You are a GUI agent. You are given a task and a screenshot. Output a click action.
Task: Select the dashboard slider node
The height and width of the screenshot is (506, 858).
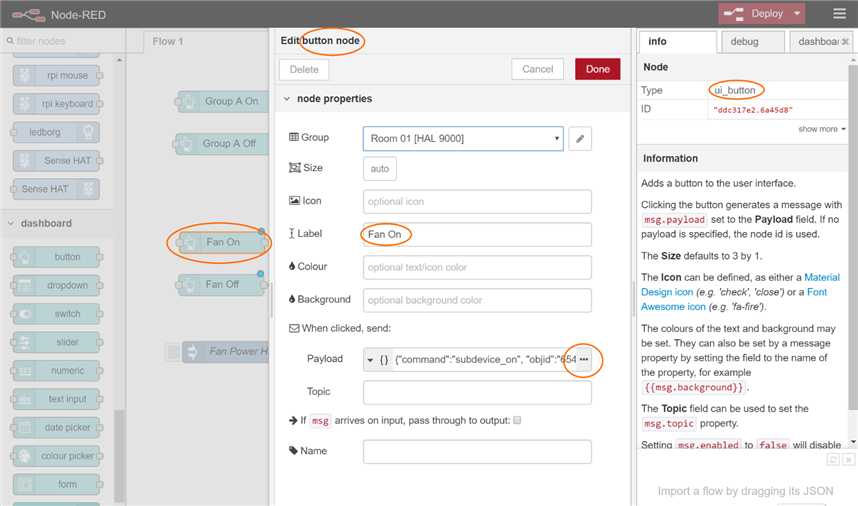(x=56, y=342)
